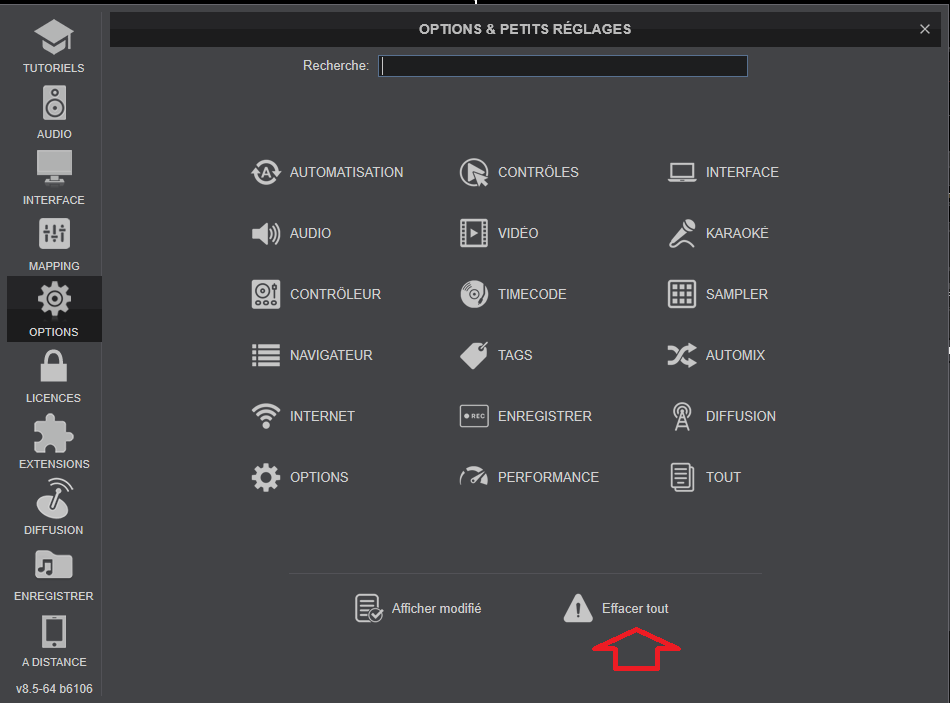Screen dimensions: 950x703
Task: Click the Recherche search field
Action: point(563,66)
